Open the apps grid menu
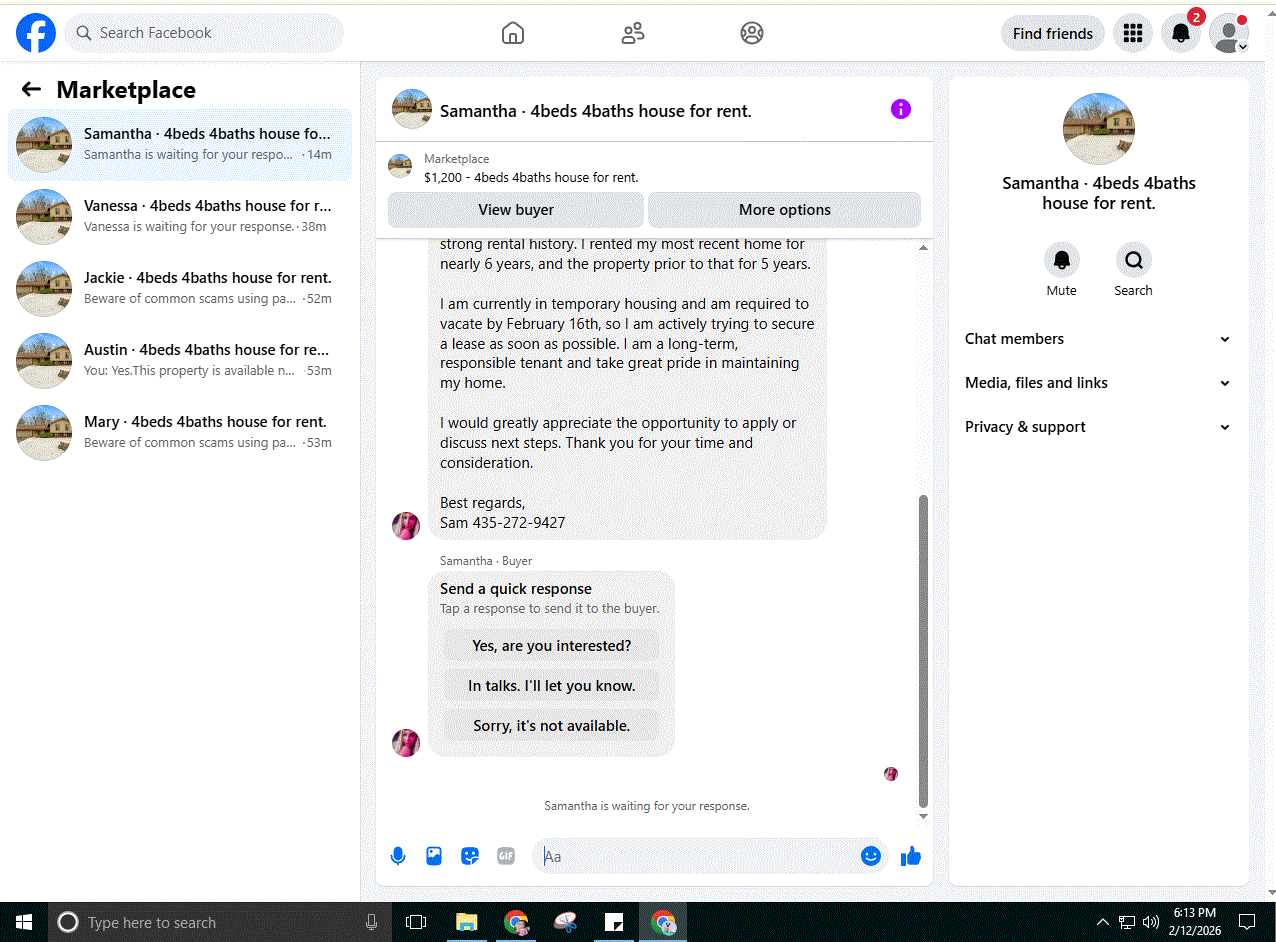This screenshot has width=1276, height=942. pyautogui.click(x=1132, y=33)
